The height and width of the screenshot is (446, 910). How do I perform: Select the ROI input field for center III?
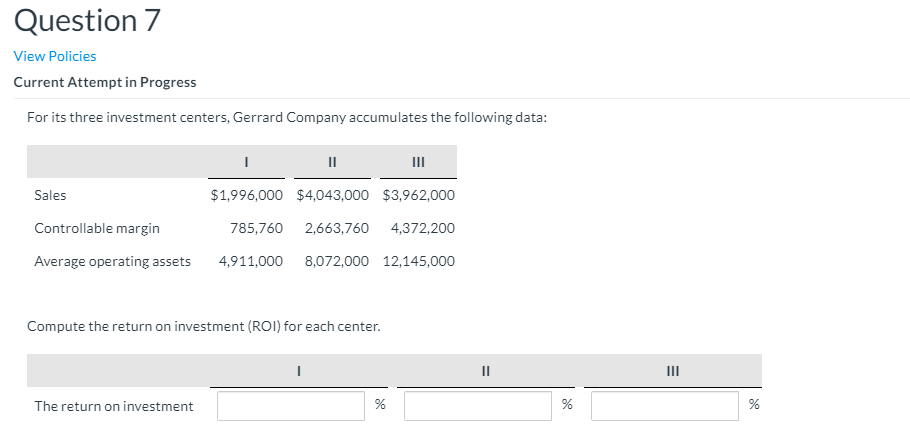[664, 406]
